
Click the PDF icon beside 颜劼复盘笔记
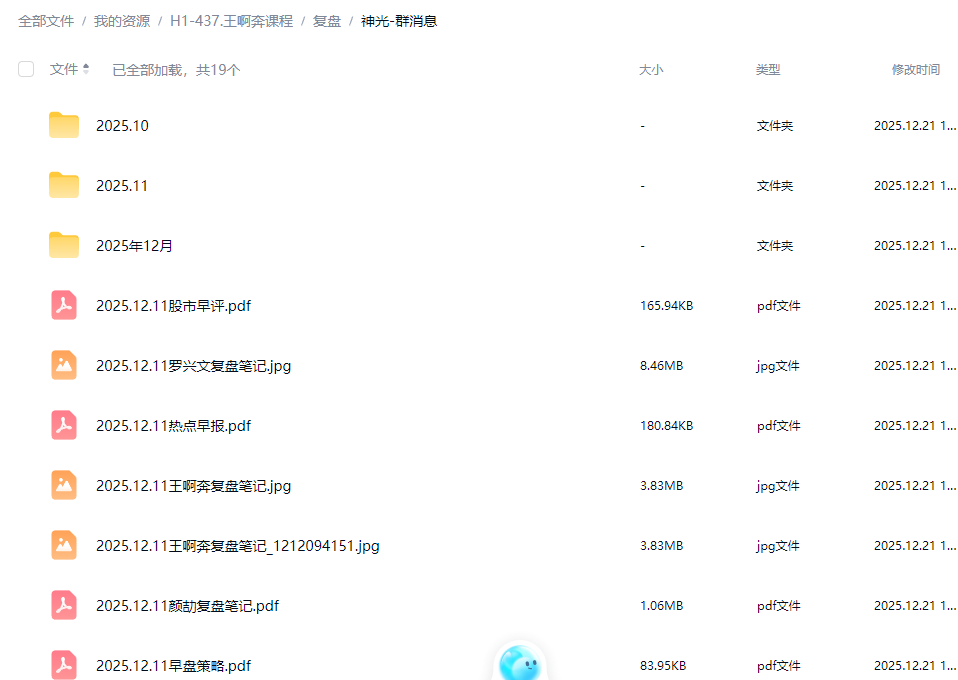pyautogui.click(x=64, y=605)
